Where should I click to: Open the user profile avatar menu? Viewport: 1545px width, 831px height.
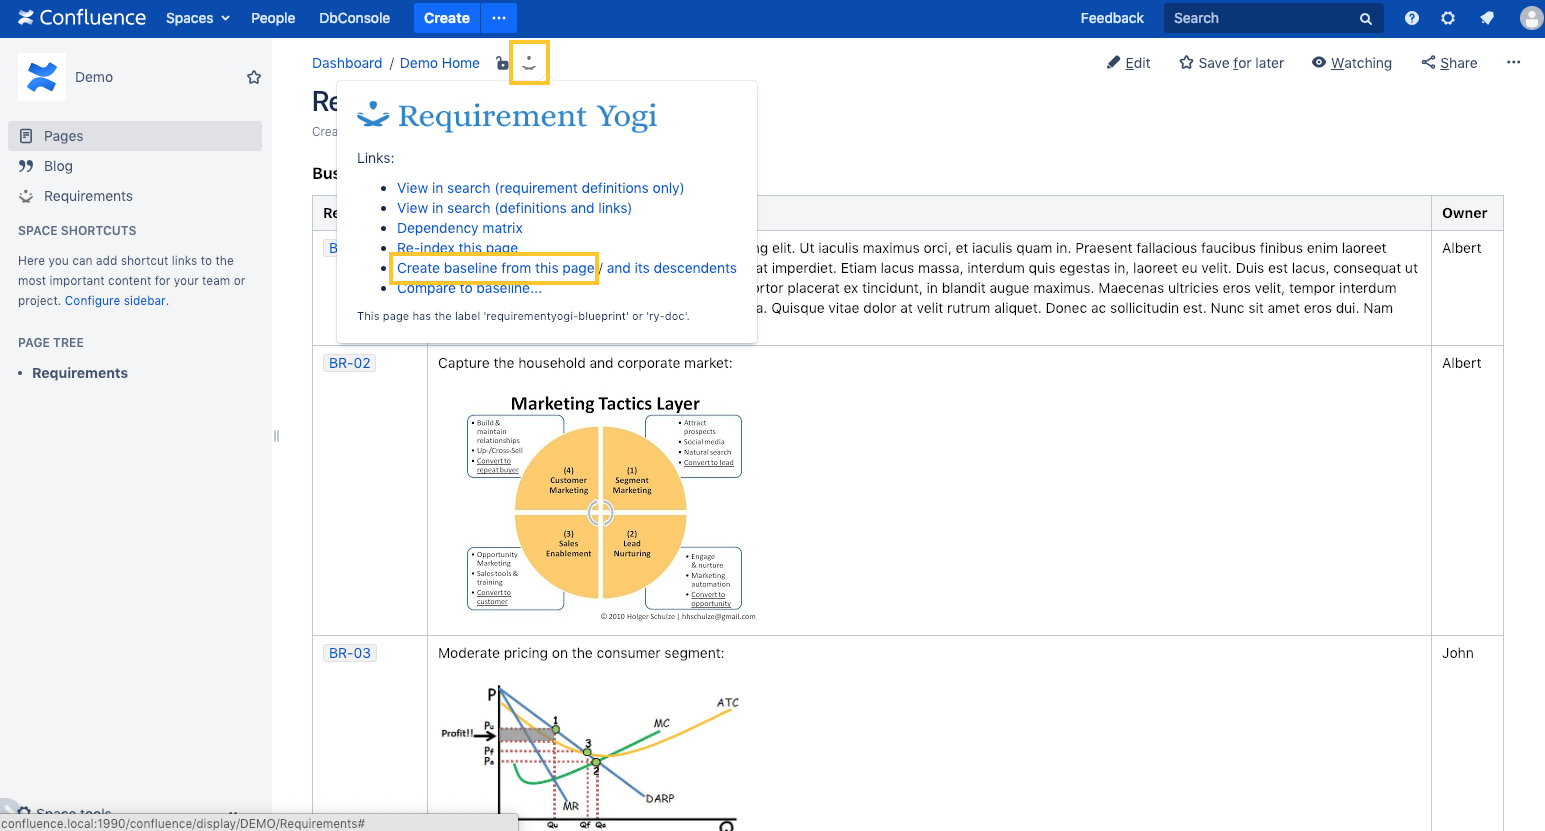pyautogui.click(x=1530, y=18)
